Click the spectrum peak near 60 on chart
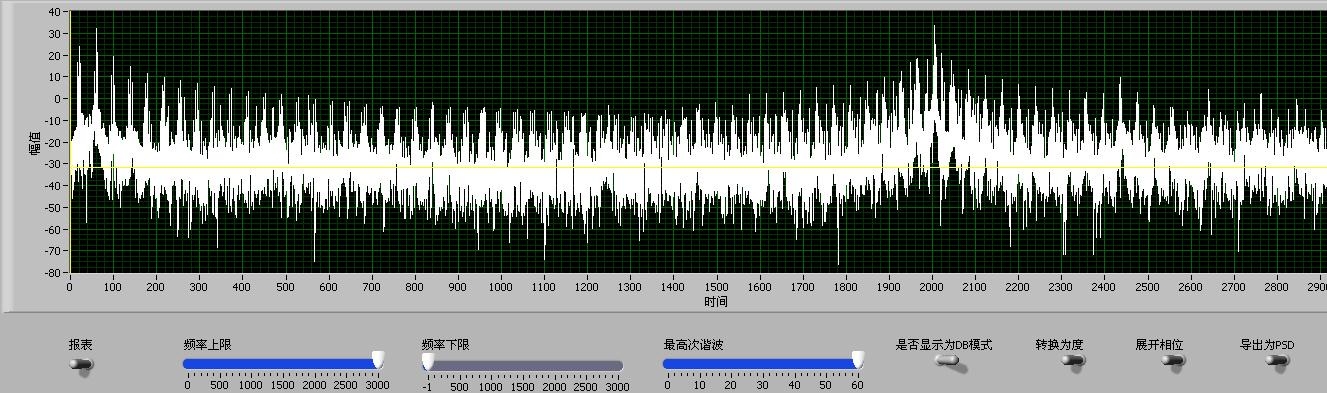Image resolution: width=1327 pixels, height=393 pixels. pos(96,34)
